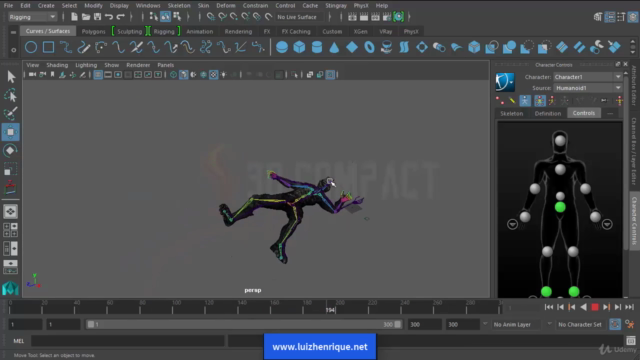Activate the Rotate tool

point(11,151)
